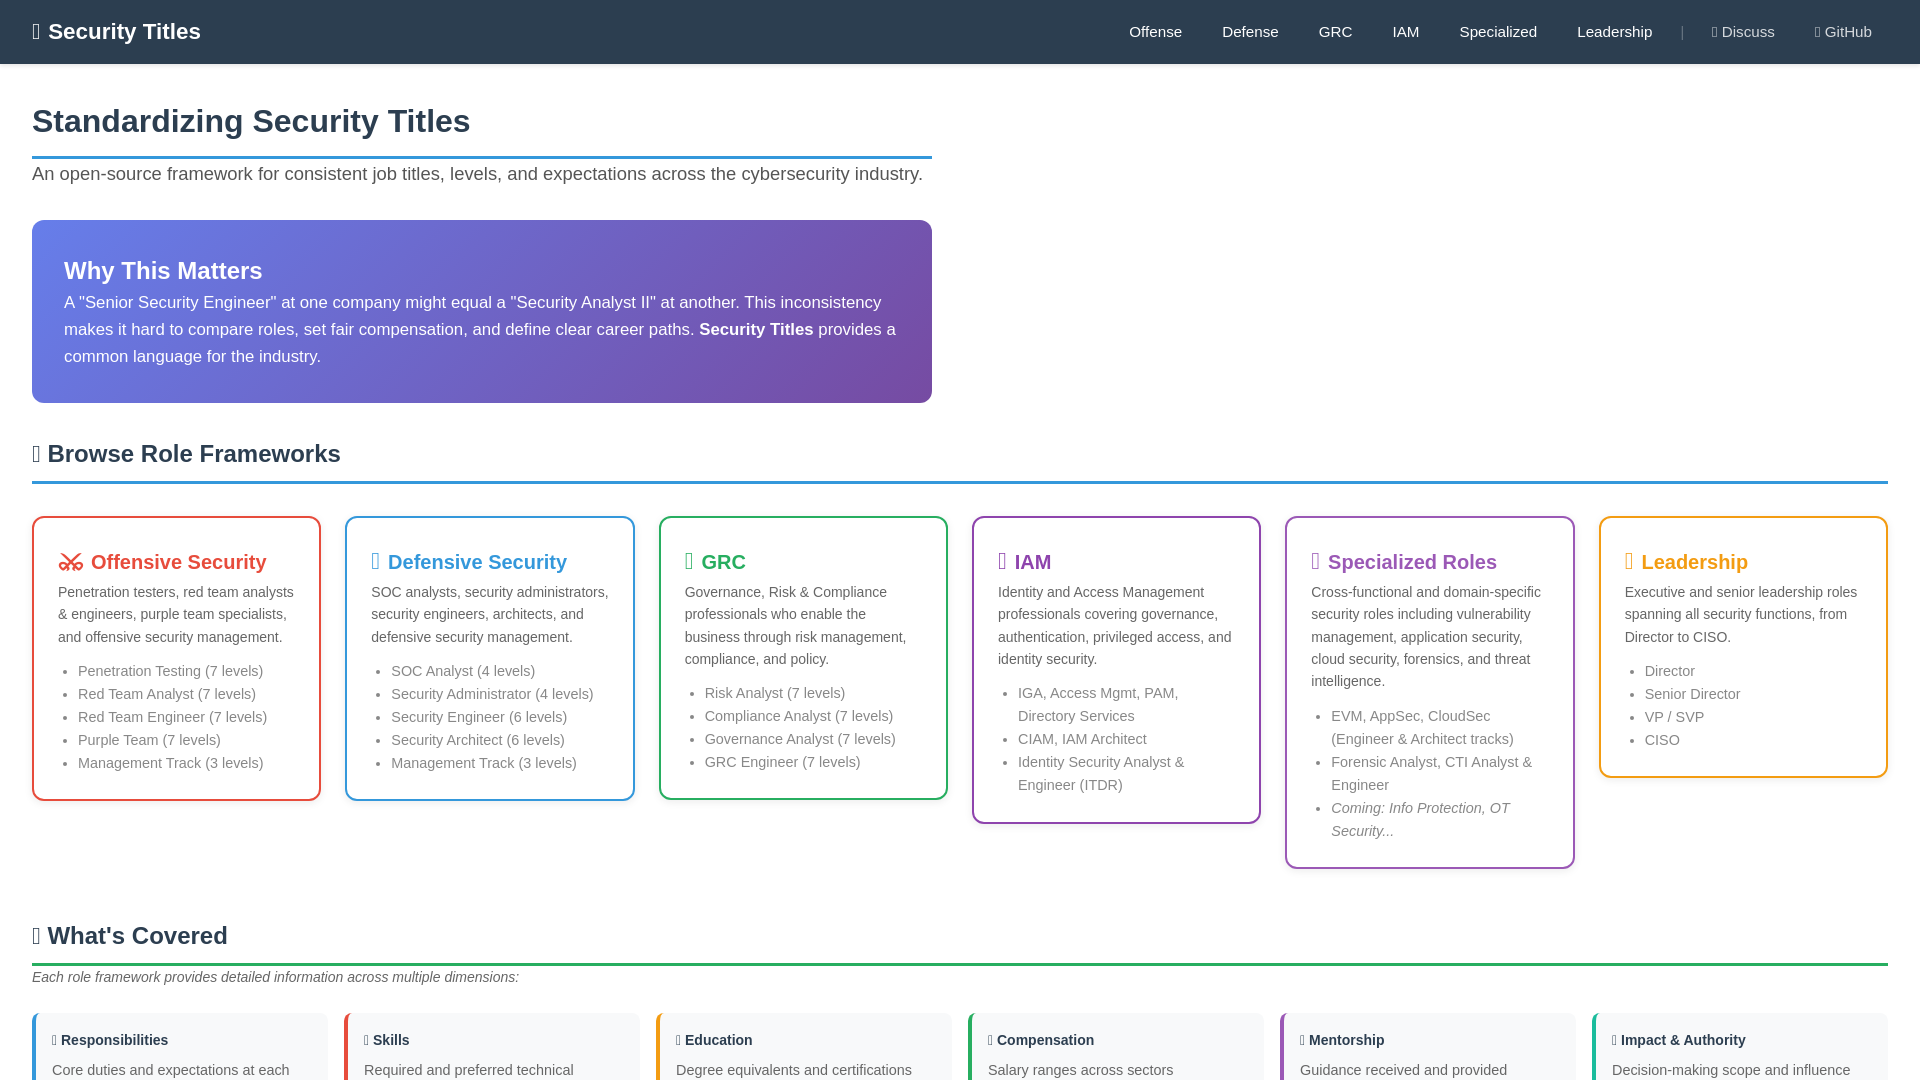
Task: Open Specialized in the top navigation
Action: [1498, 32]
